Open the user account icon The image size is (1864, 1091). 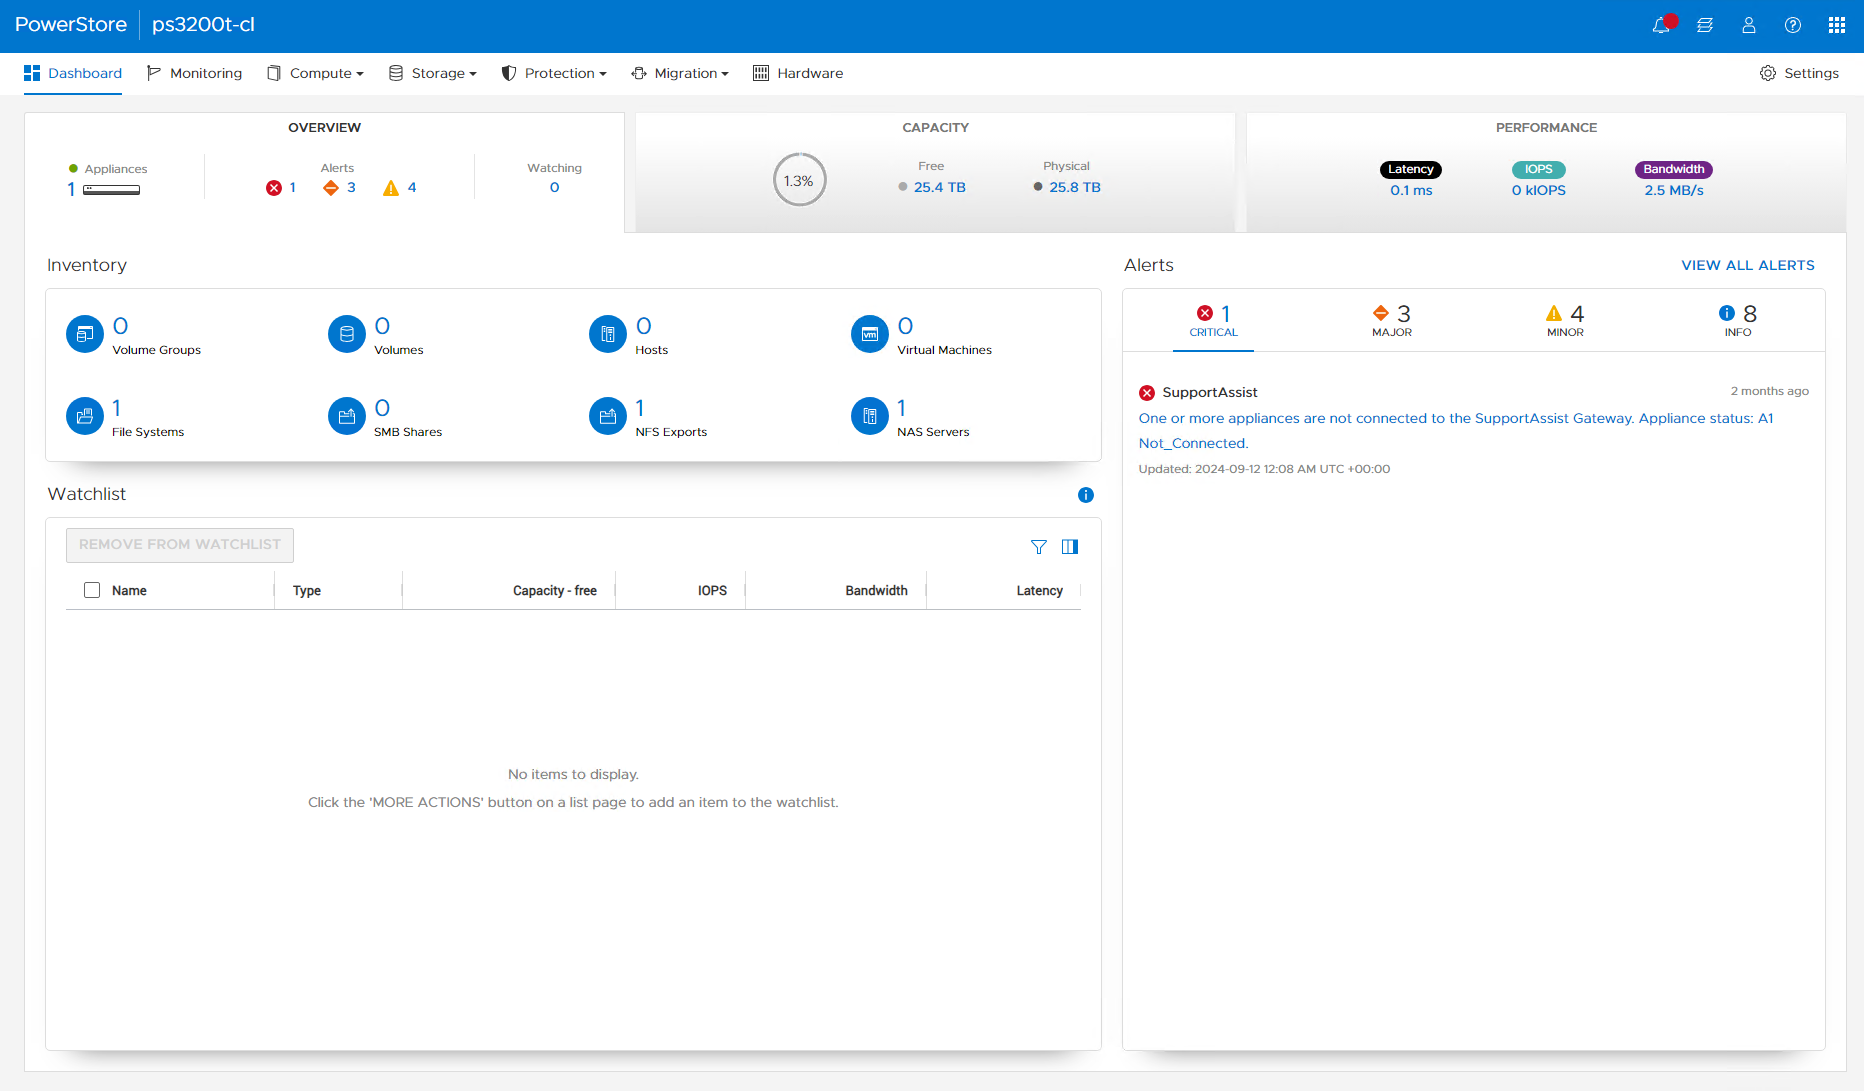click(1749, 25)
